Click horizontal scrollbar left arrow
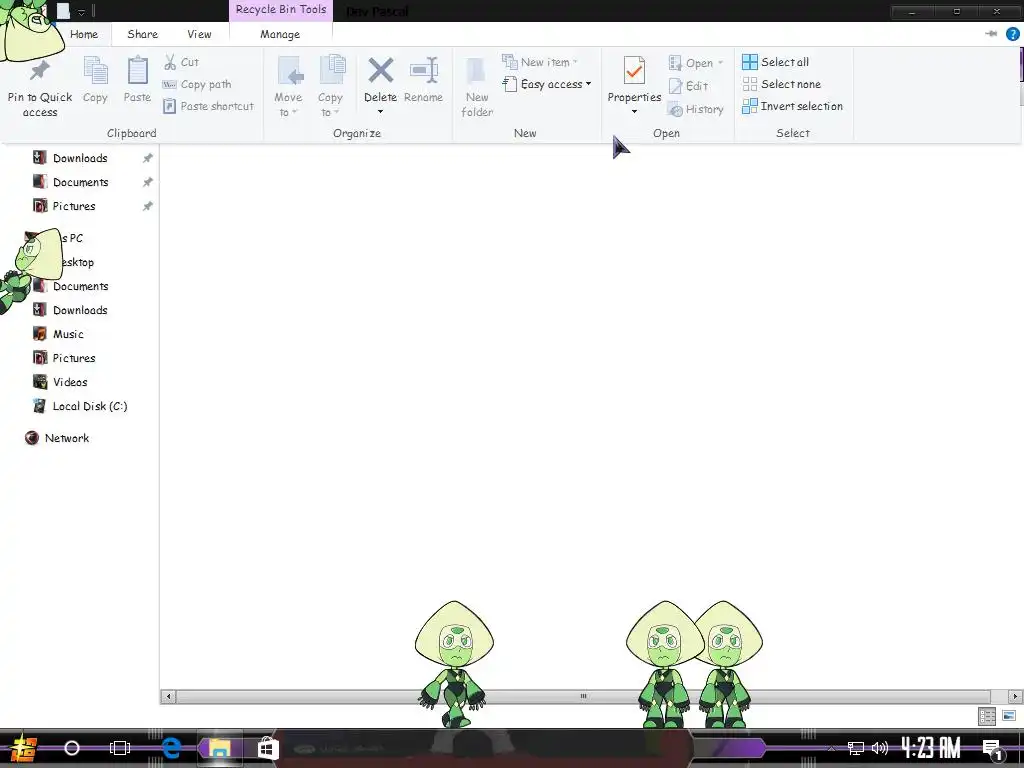This screenshot has width=1024, height=768. click(168, 696)
